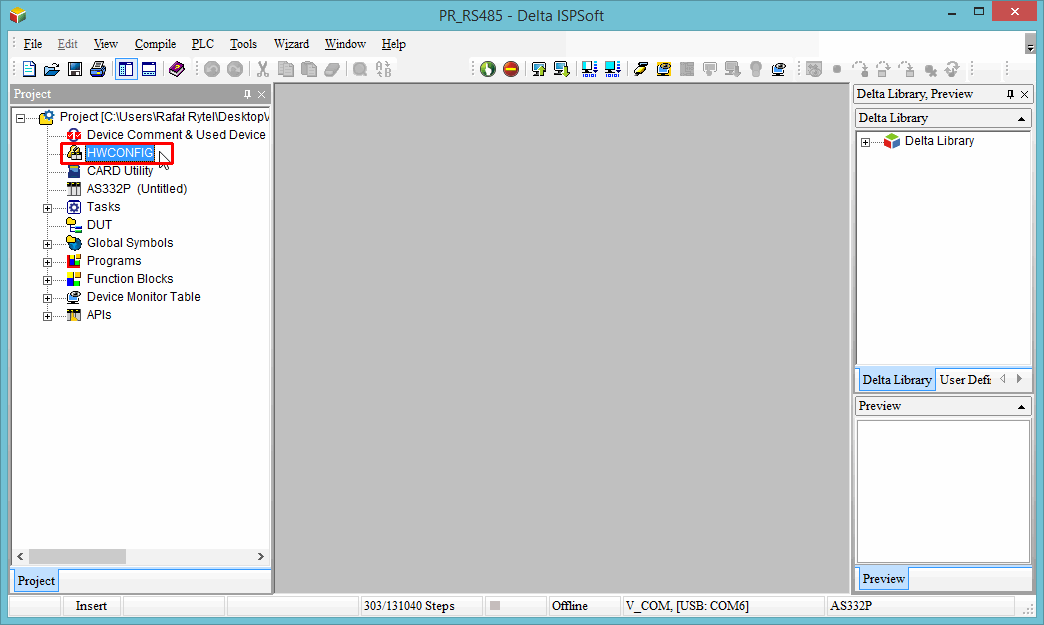Click the red Stop PLC icon
Image resolution: width=1044 pixels, height=625 pixels.
[x=511, y=69]
